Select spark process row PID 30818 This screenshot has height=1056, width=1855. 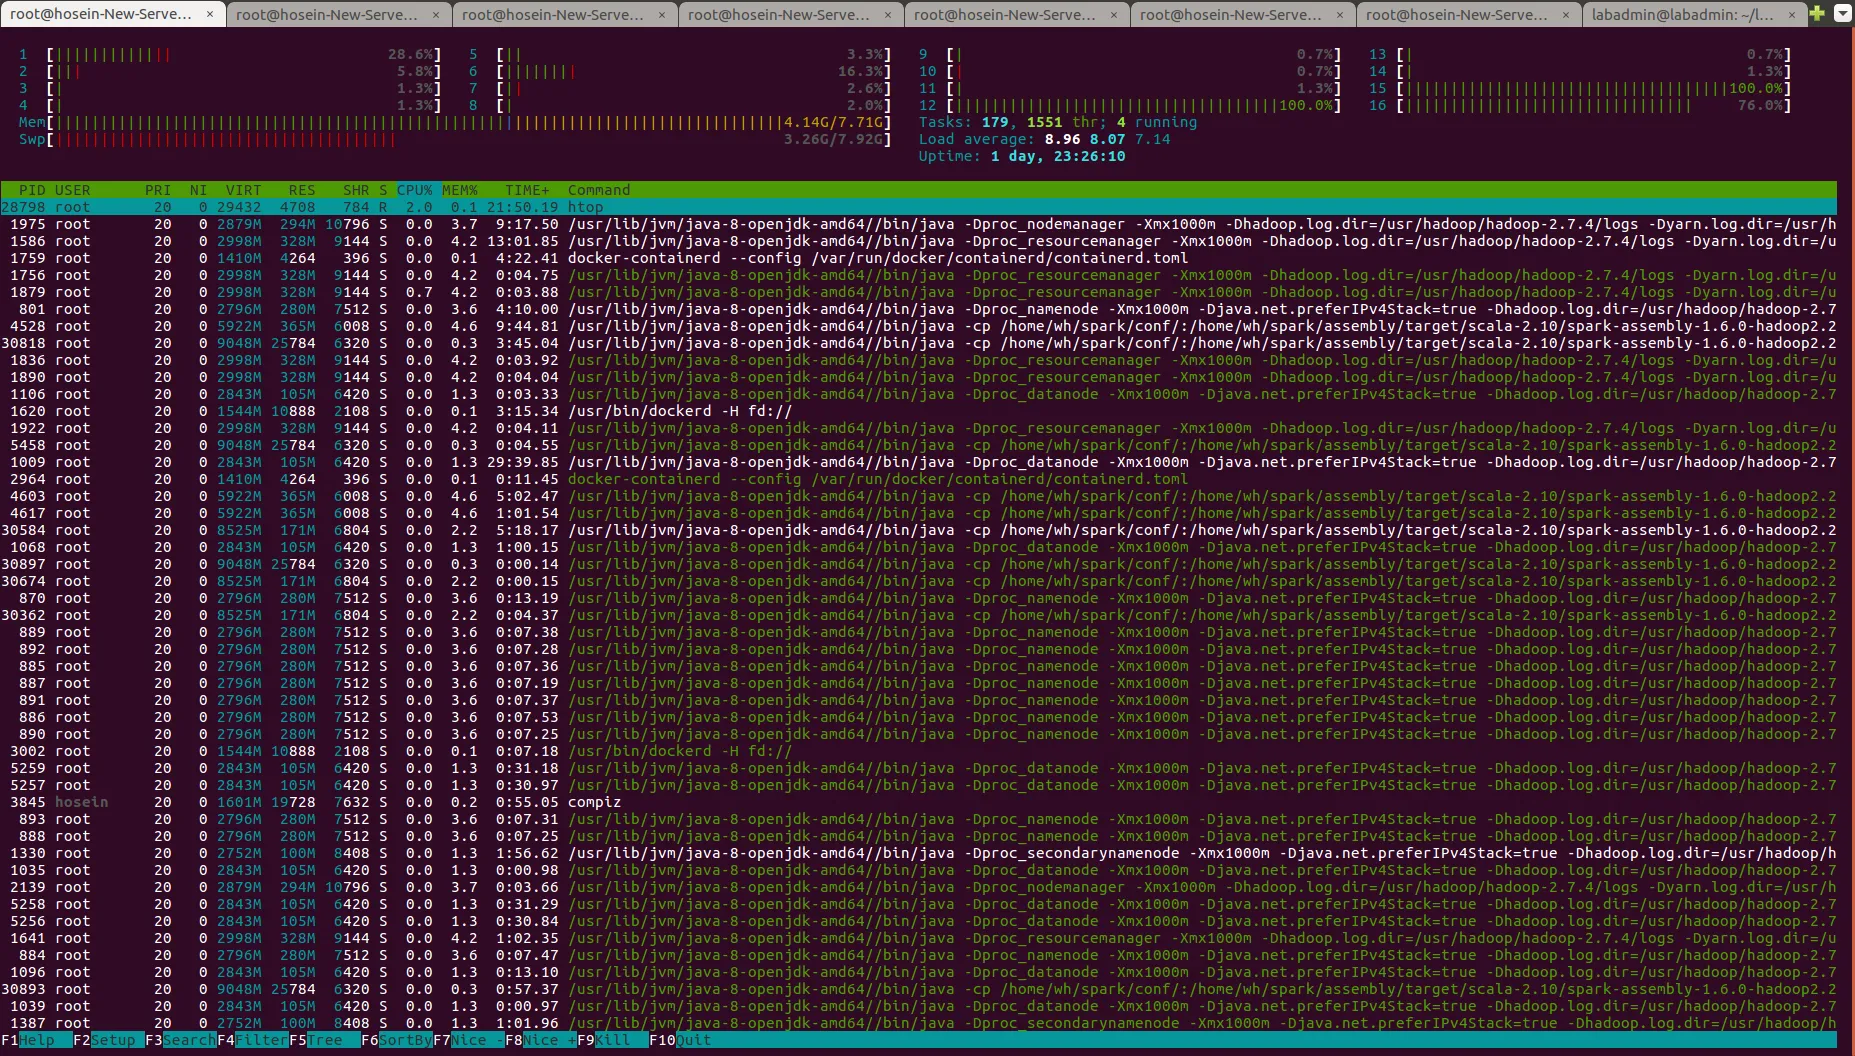point(918,343)
